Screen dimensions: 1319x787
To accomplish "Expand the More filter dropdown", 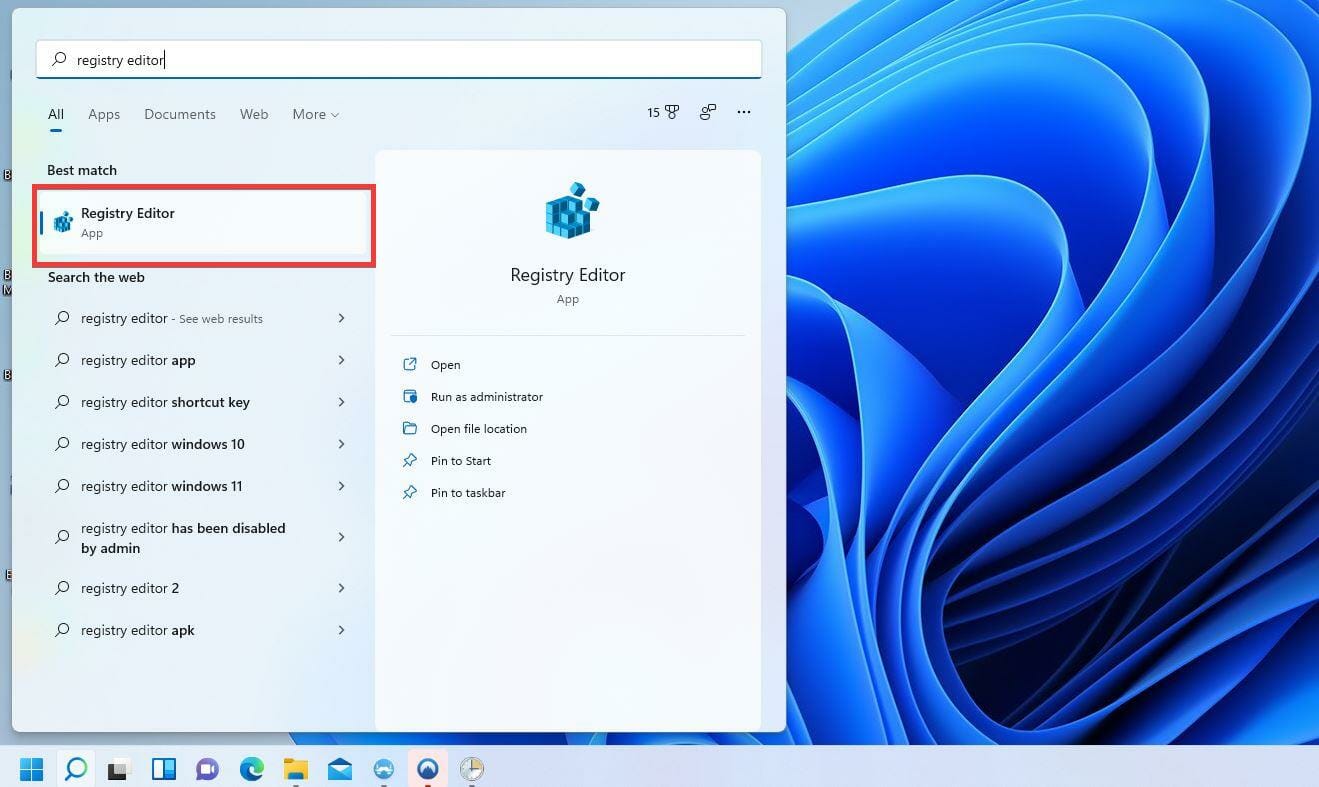I will tap(315, 114).
